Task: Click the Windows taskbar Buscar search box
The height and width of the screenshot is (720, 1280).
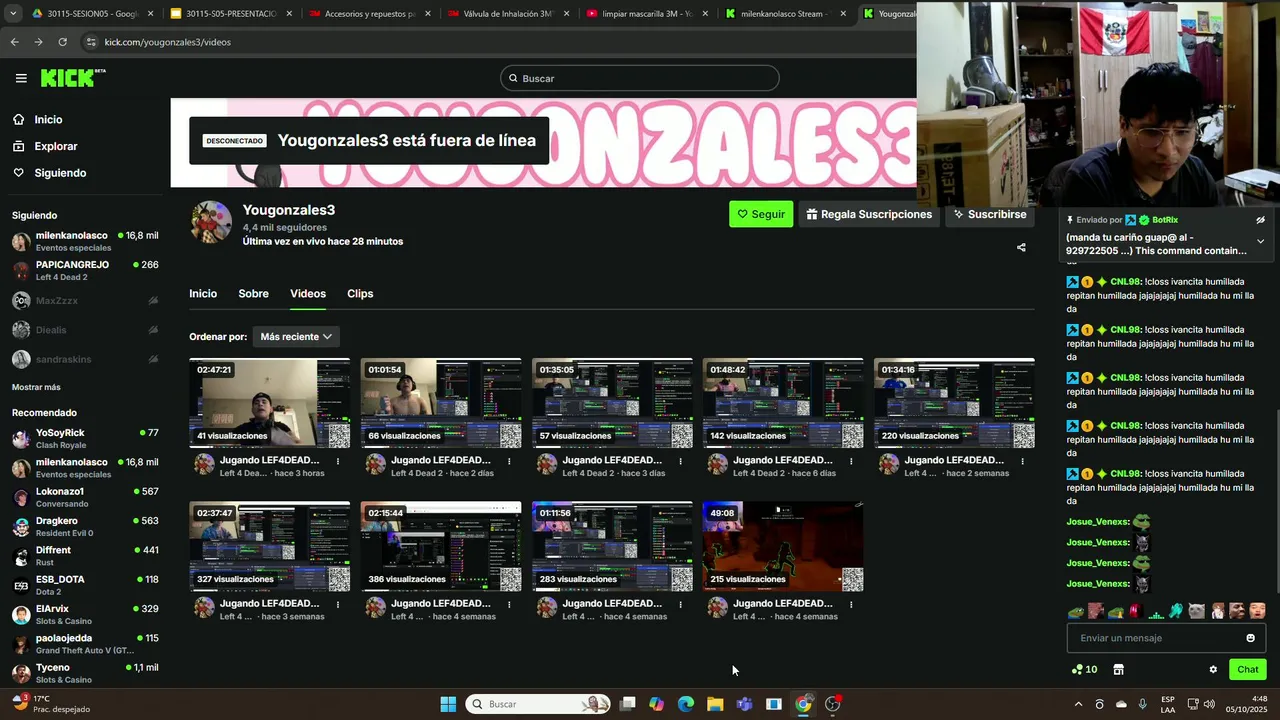Action: point(540,704)
